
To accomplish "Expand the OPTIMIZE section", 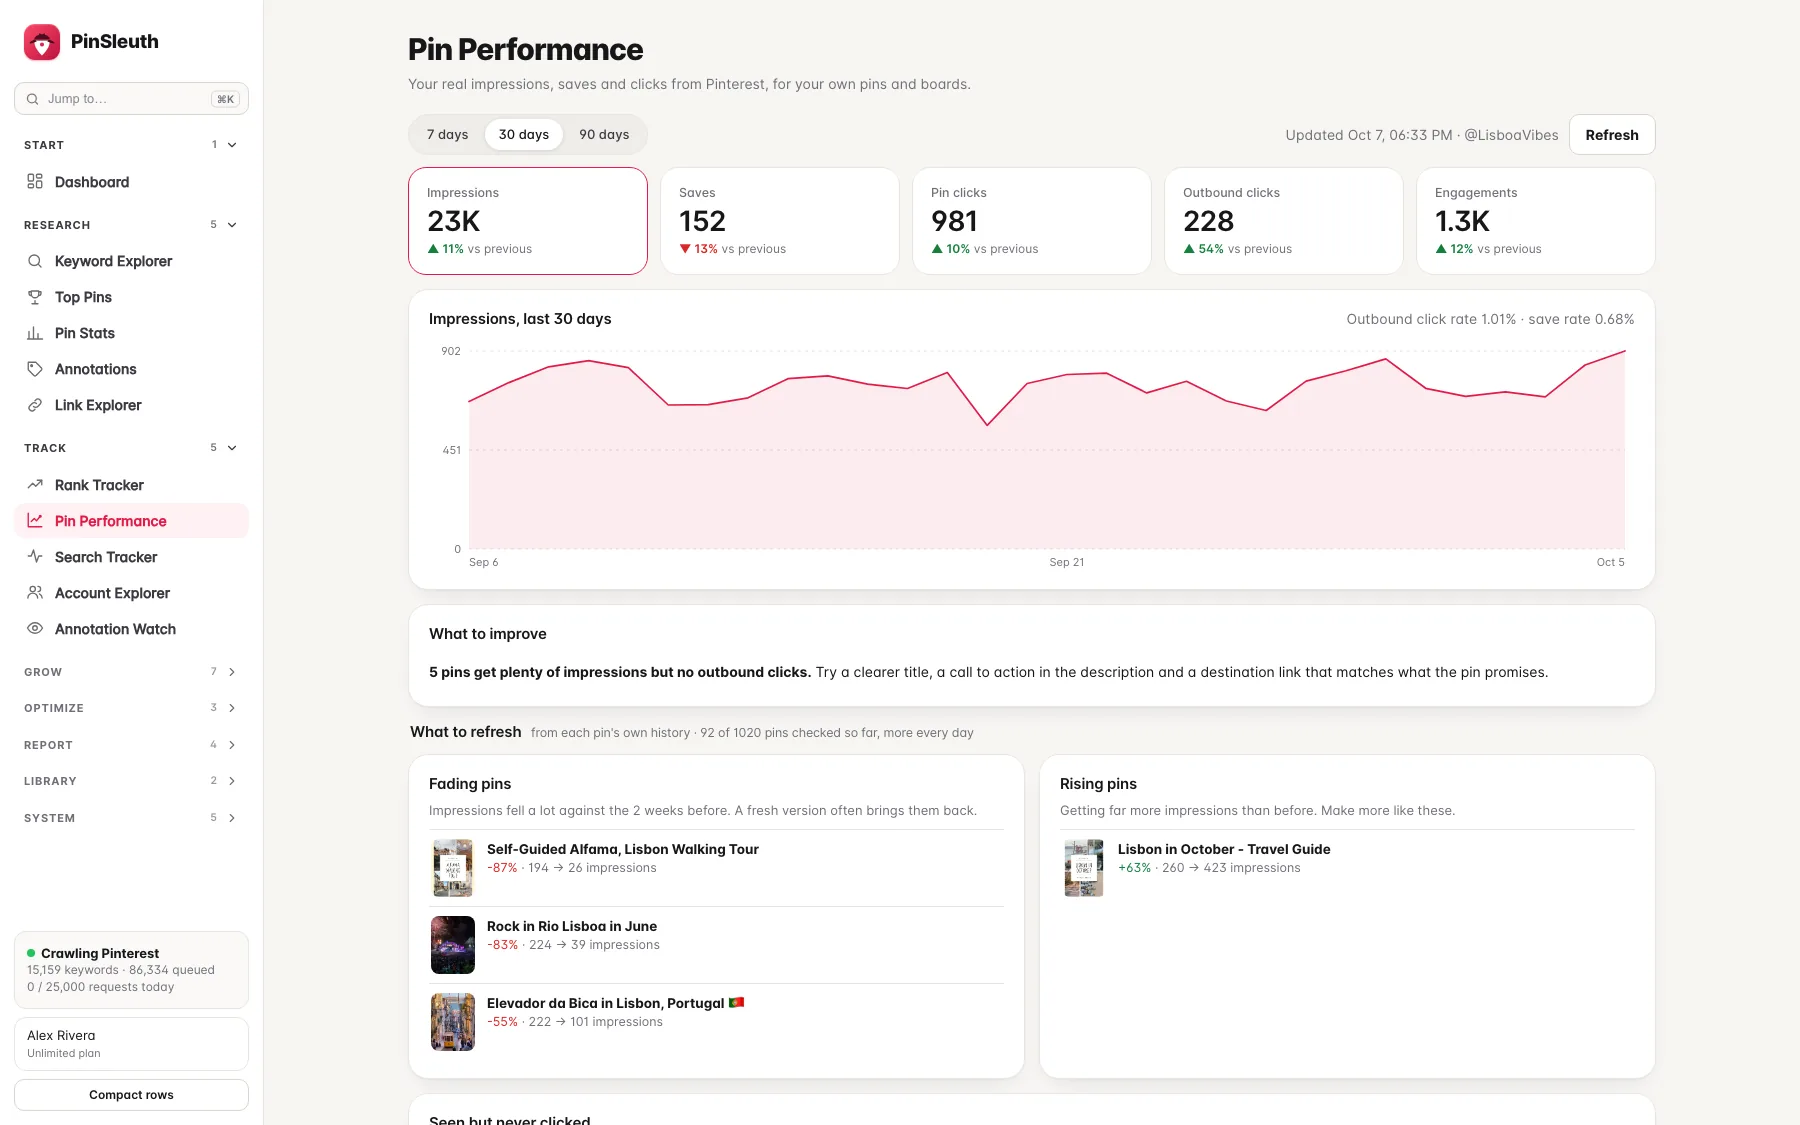I will (131, 708).
